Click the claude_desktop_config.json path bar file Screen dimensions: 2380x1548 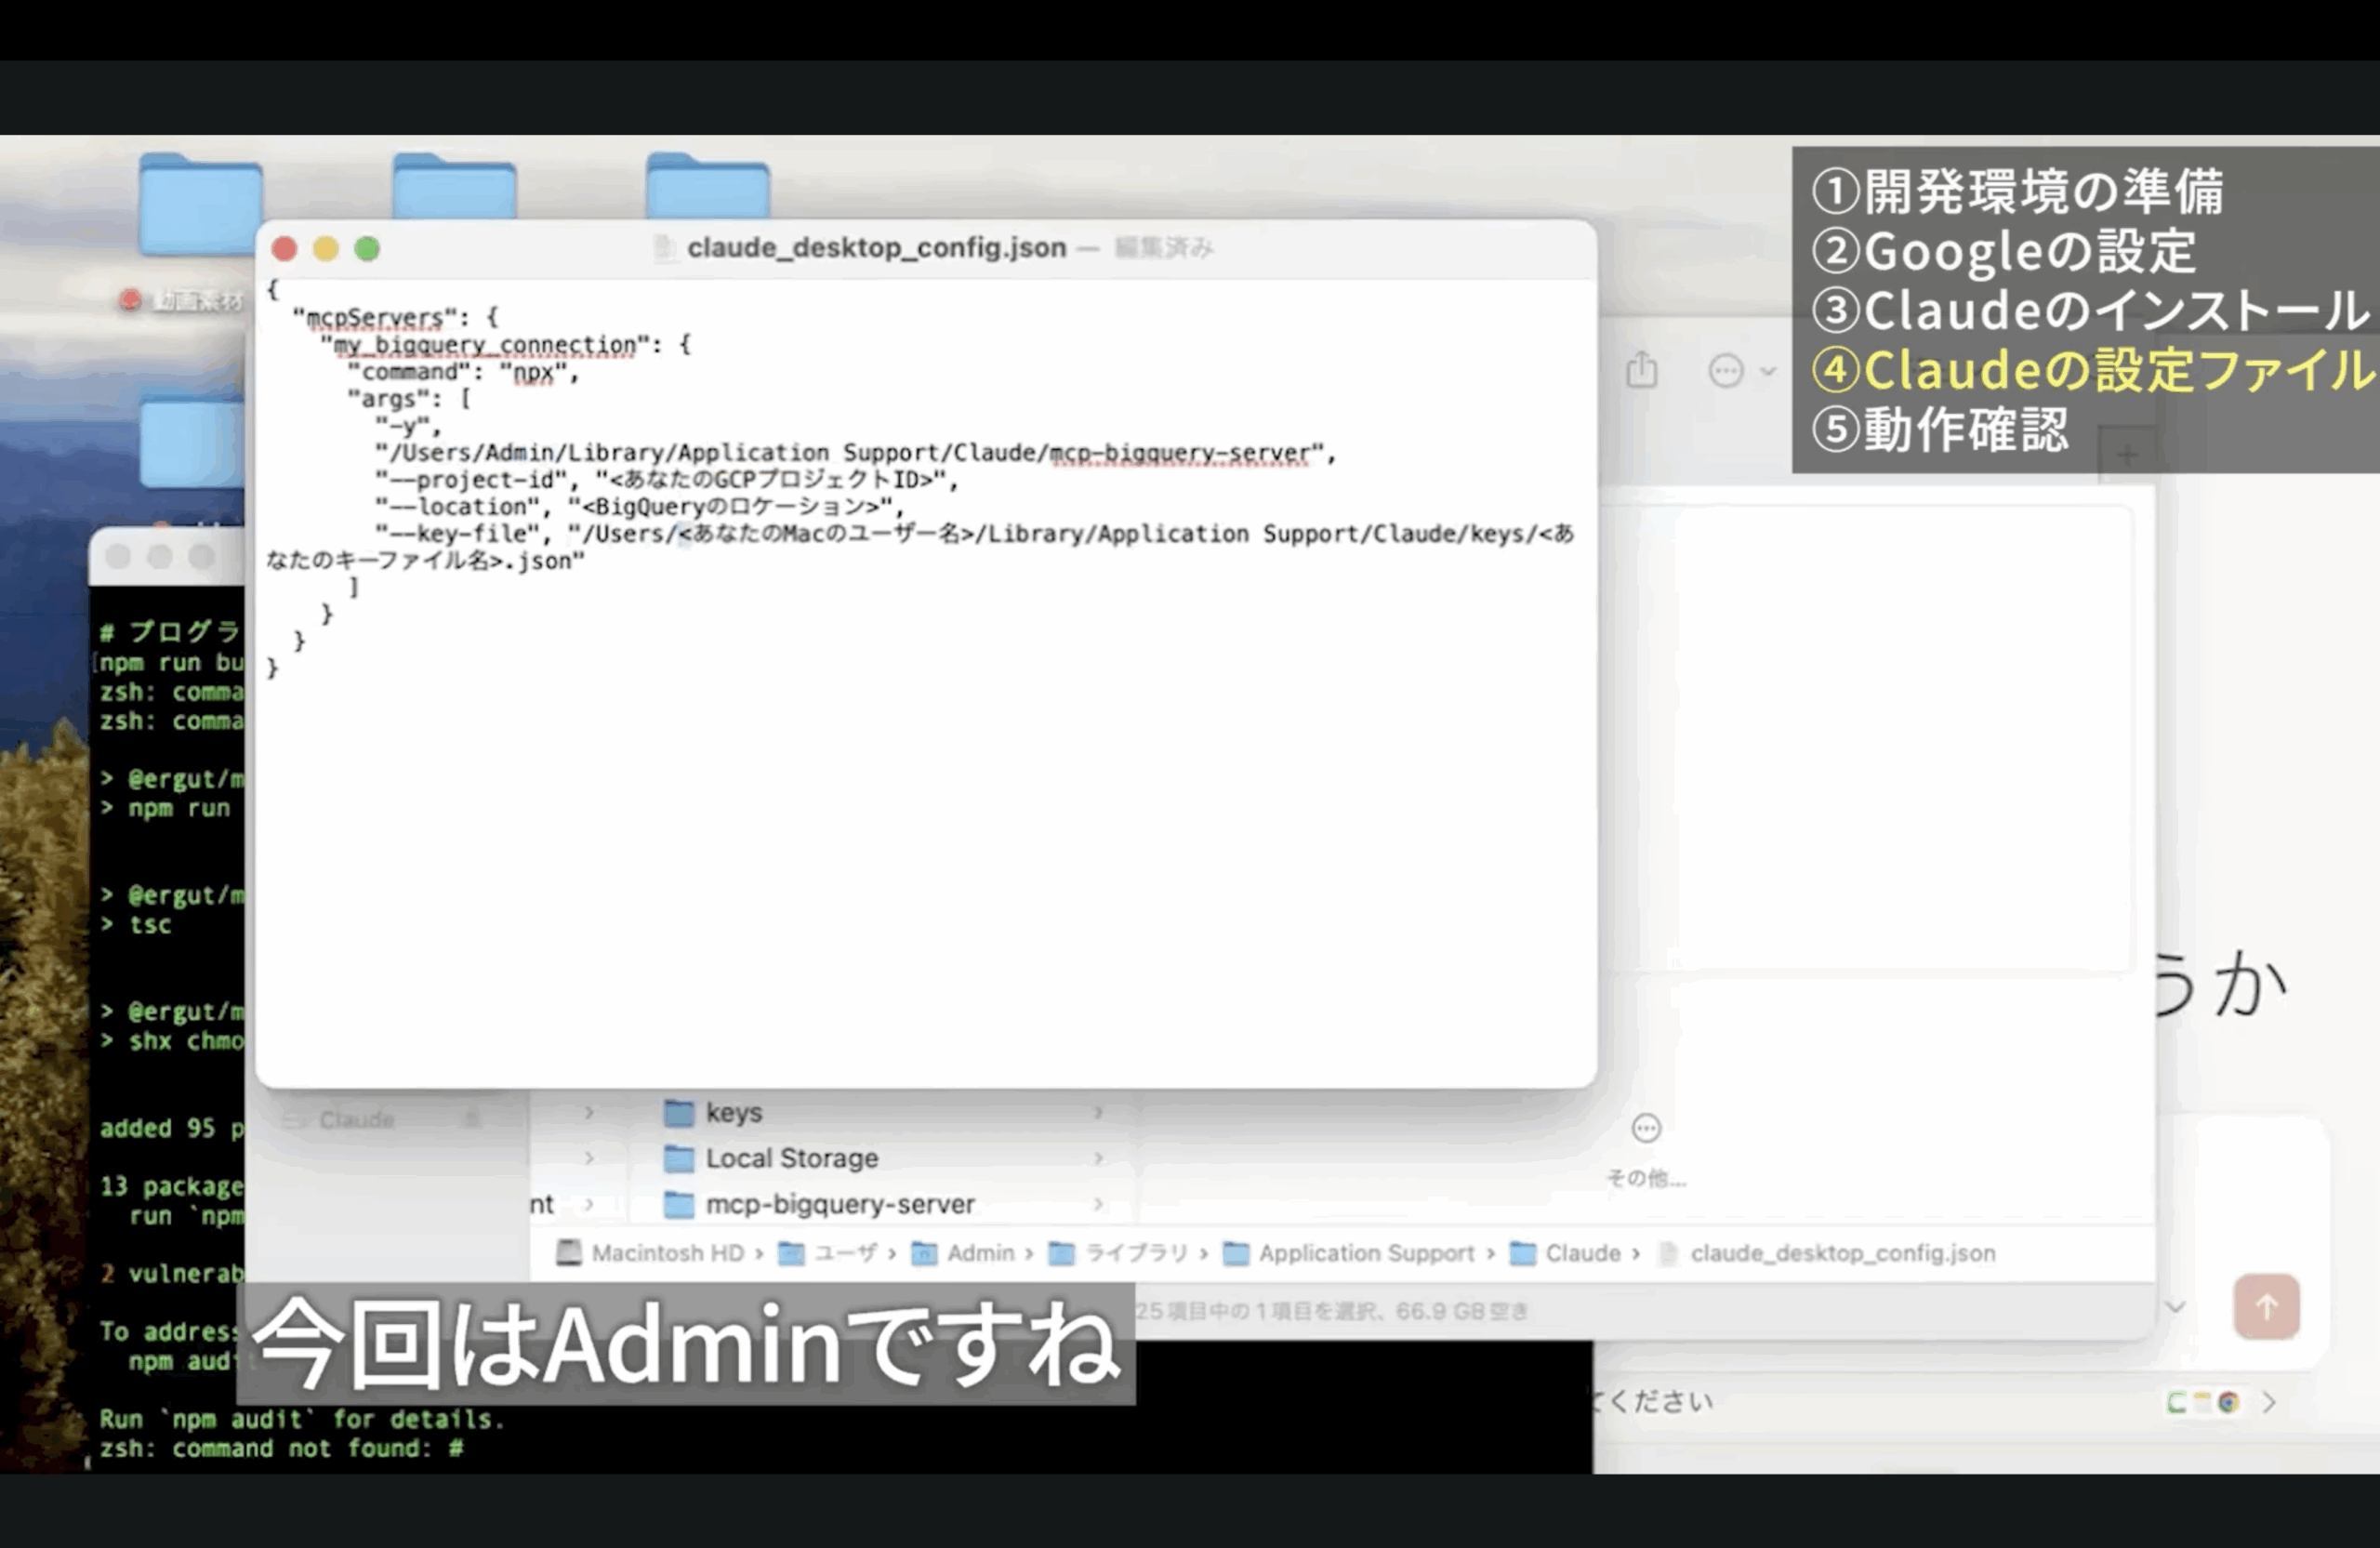(1841, 1253)
